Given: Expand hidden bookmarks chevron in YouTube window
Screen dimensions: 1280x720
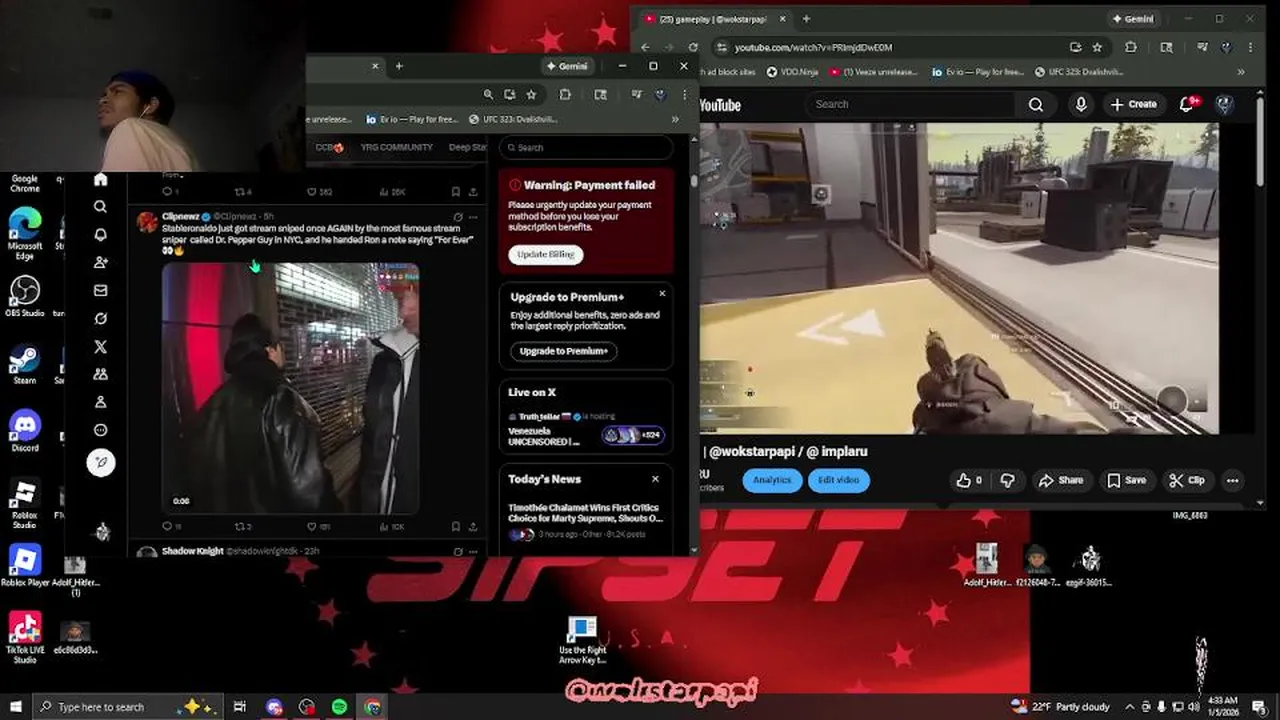Looking at the screenshot, I should pyautogui.click(x=1241, y=72).
